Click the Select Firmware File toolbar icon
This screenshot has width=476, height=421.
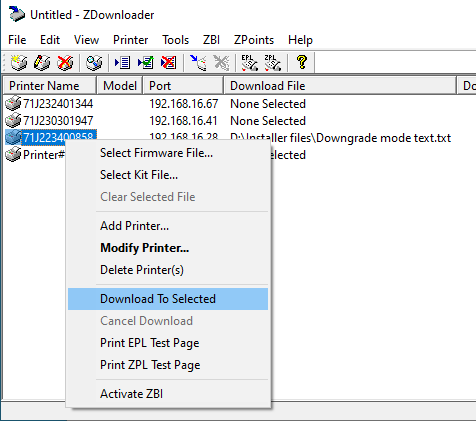(122, 62)
